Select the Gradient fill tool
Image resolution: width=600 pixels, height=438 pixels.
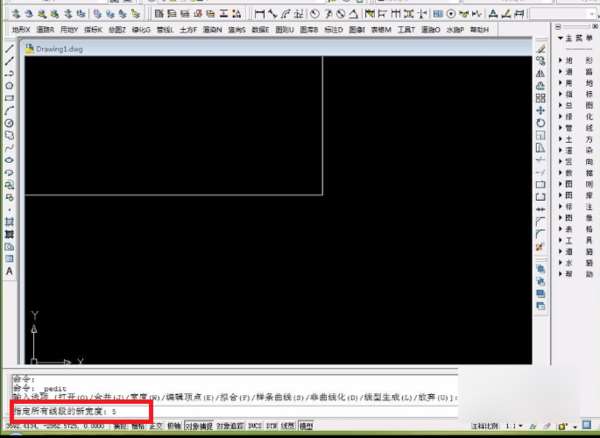point(9,234)
